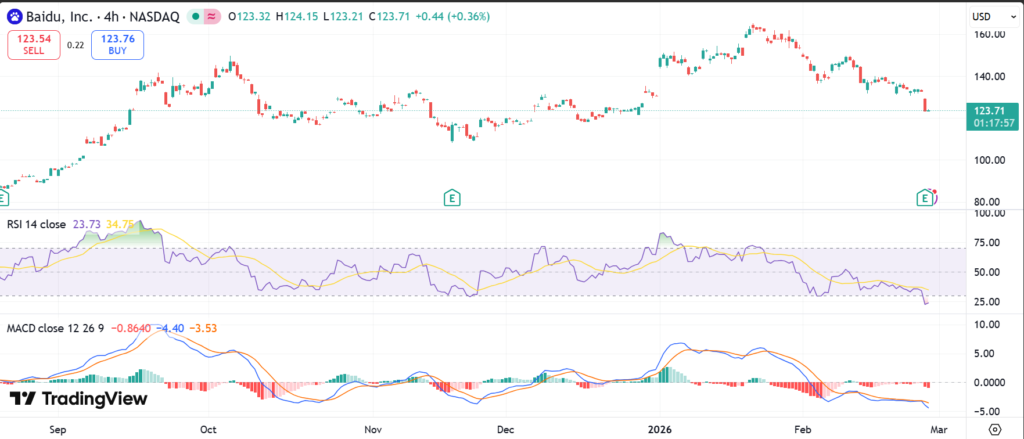Click the Oct label on time axis
Image resolution: width=1024 pixels, height=439 pixels.
(210, 428)
